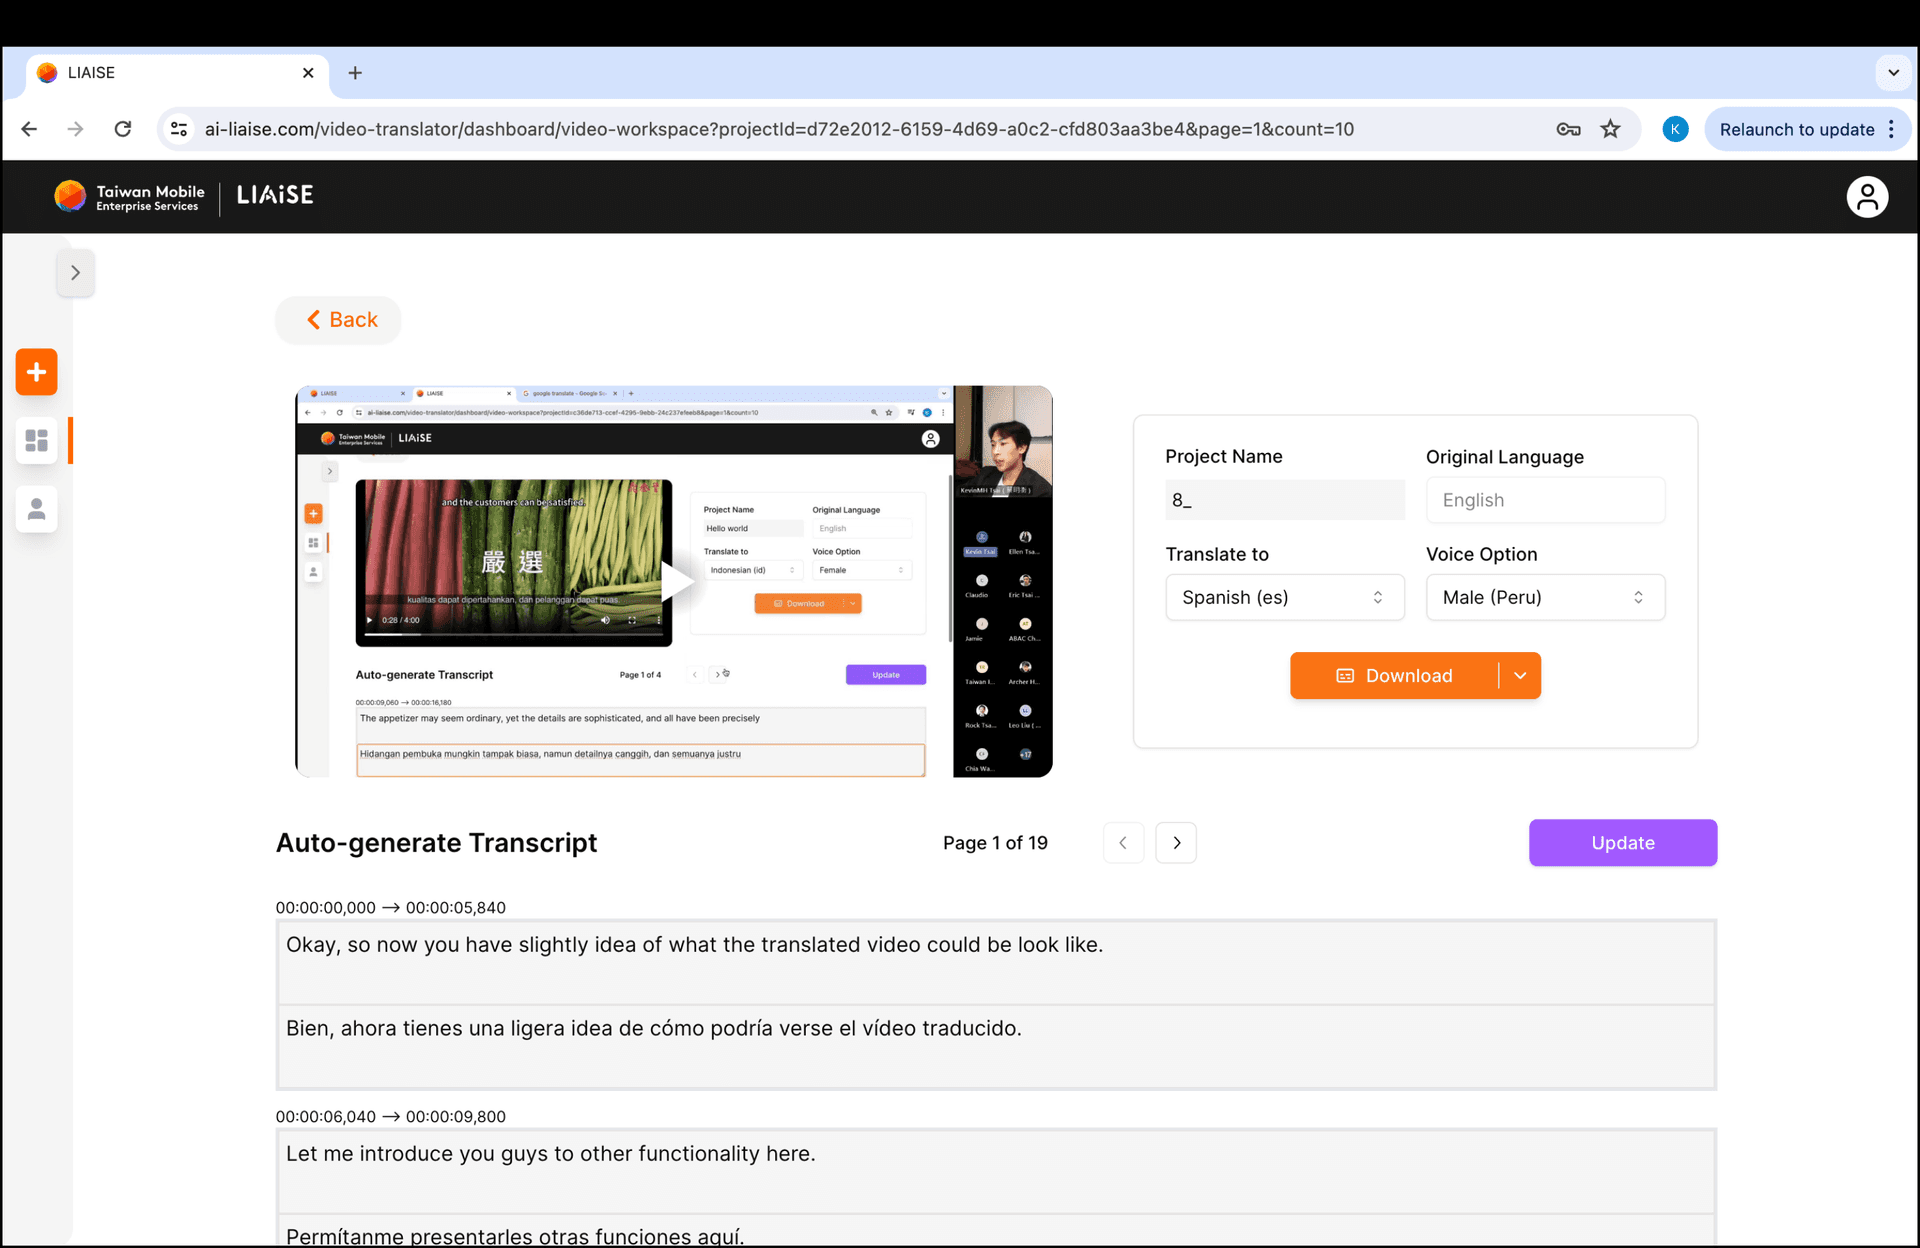
Task: Open a new browser tab
Action: pos(355,73)
